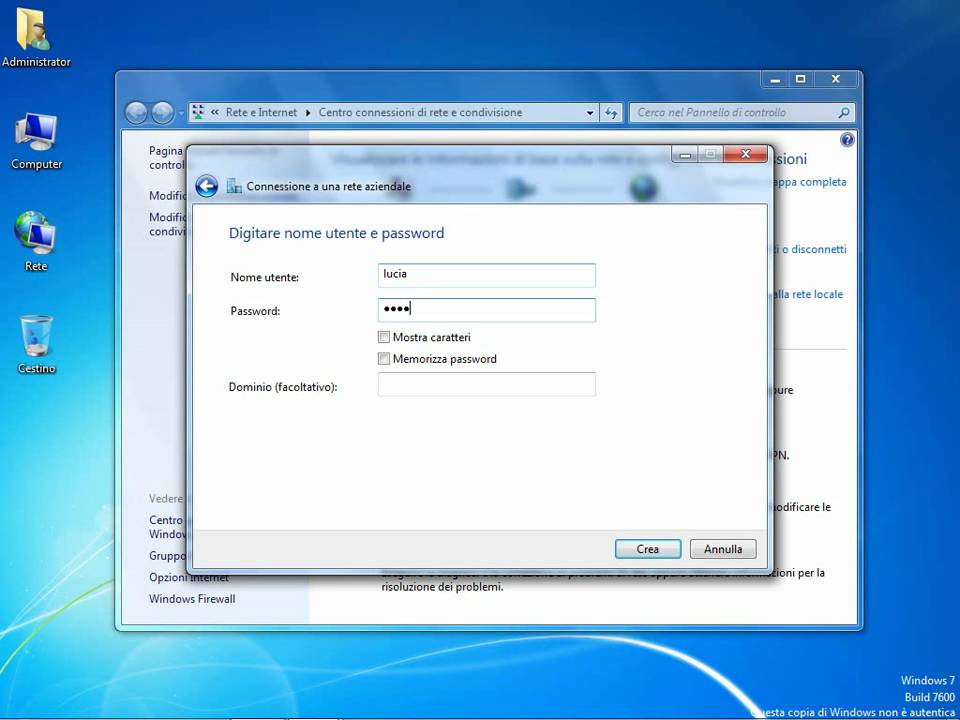
Task: Select the Computer desktop icon
Action: (36, 140)
